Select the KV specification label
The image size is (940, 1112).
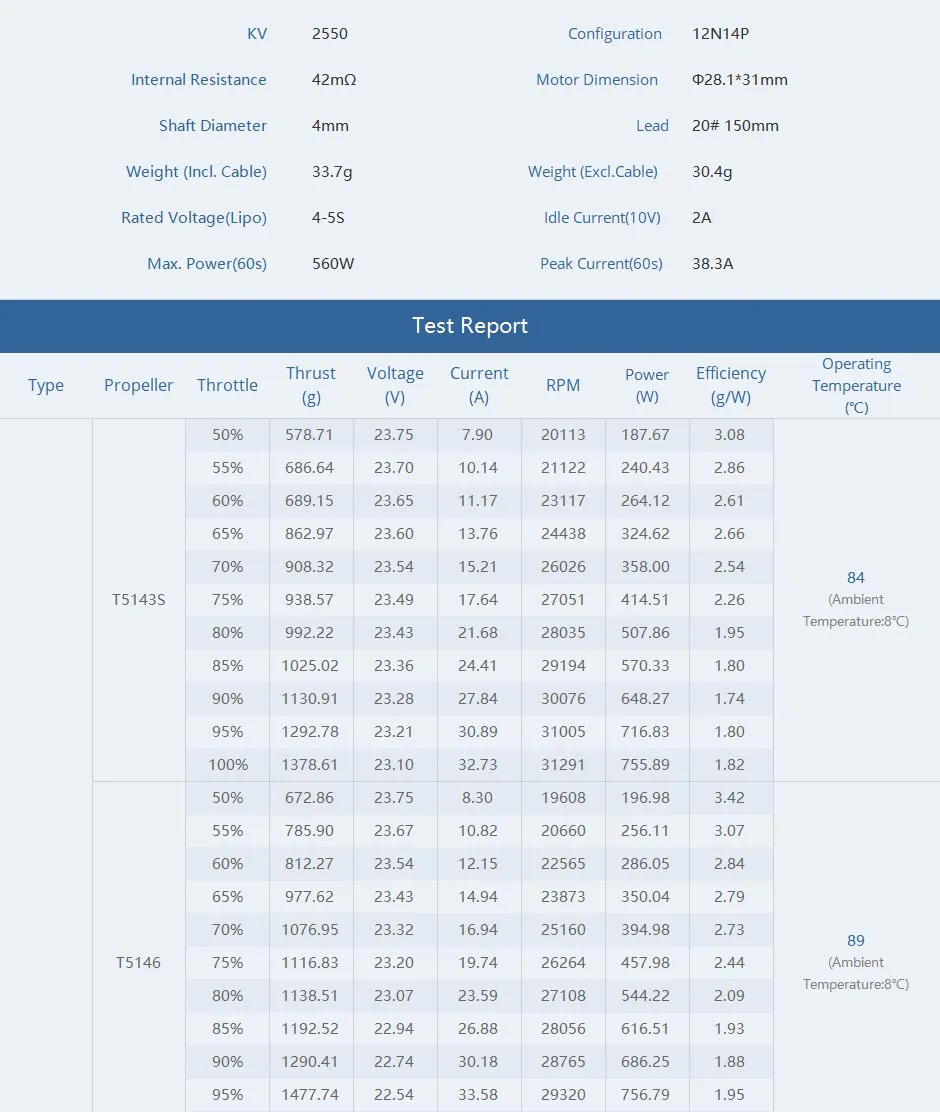[x=257, y=33]
